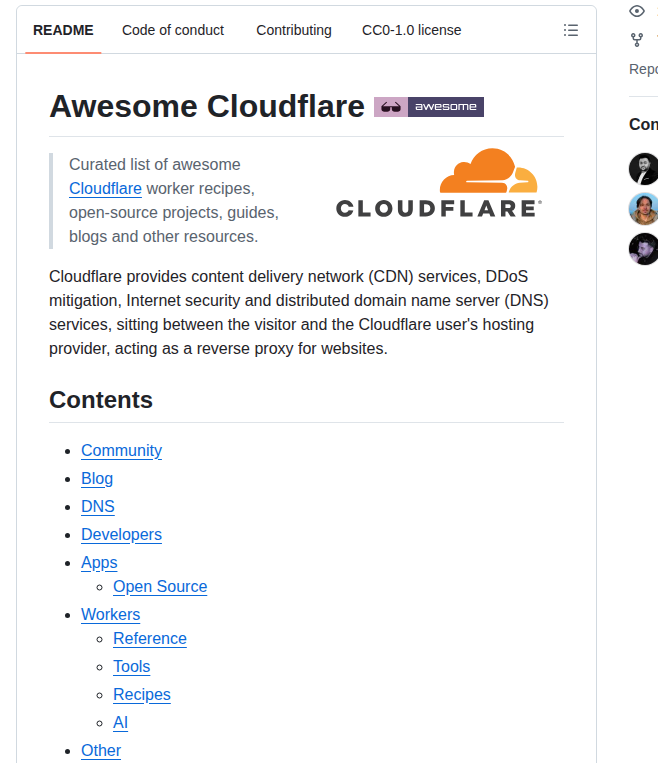Viewport: 658px width, 763px height.
Task: Click the fork icon in sidebar
Action: [637, 40]
